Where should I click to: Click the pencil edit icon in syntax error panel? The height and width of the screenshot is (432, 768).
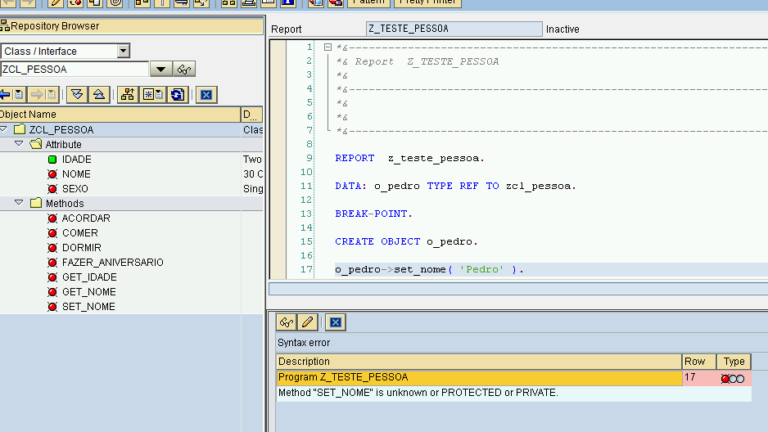pos(308,322)
